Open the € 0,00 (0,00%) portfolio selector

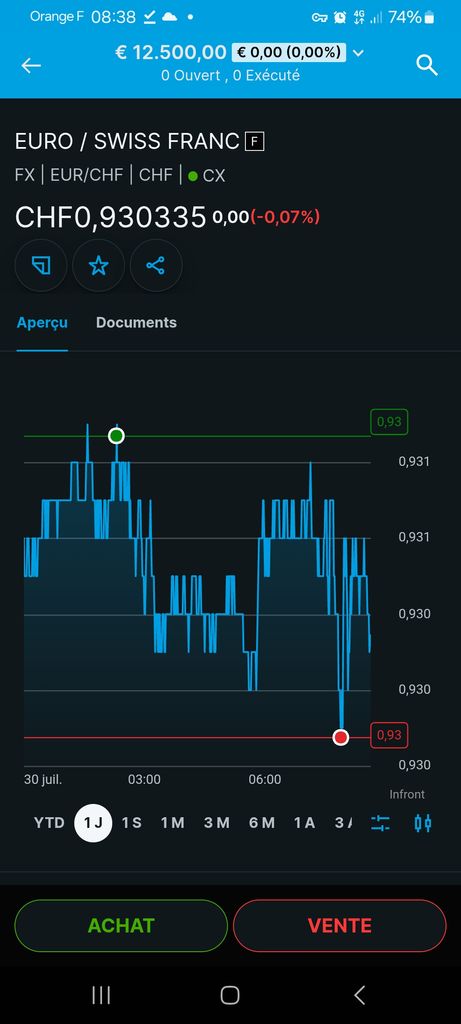(x=288, y=52)
